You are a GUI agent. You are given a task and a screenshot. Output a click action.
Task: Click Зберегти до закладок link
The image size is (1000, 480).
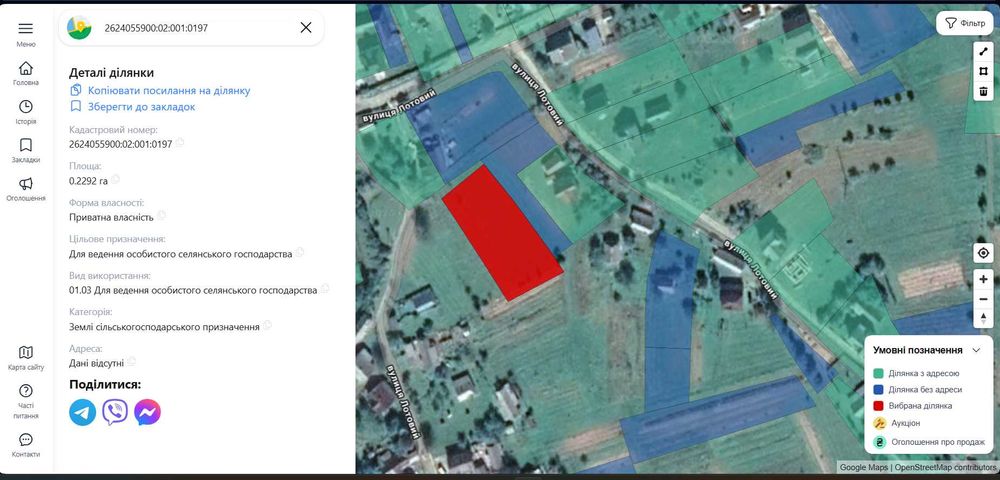(x=142, y=107)
